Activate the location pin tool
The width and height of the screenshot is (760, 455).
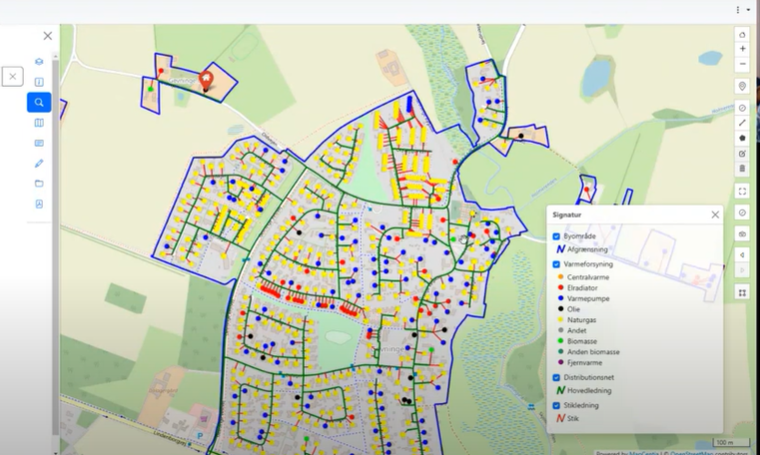742,86
